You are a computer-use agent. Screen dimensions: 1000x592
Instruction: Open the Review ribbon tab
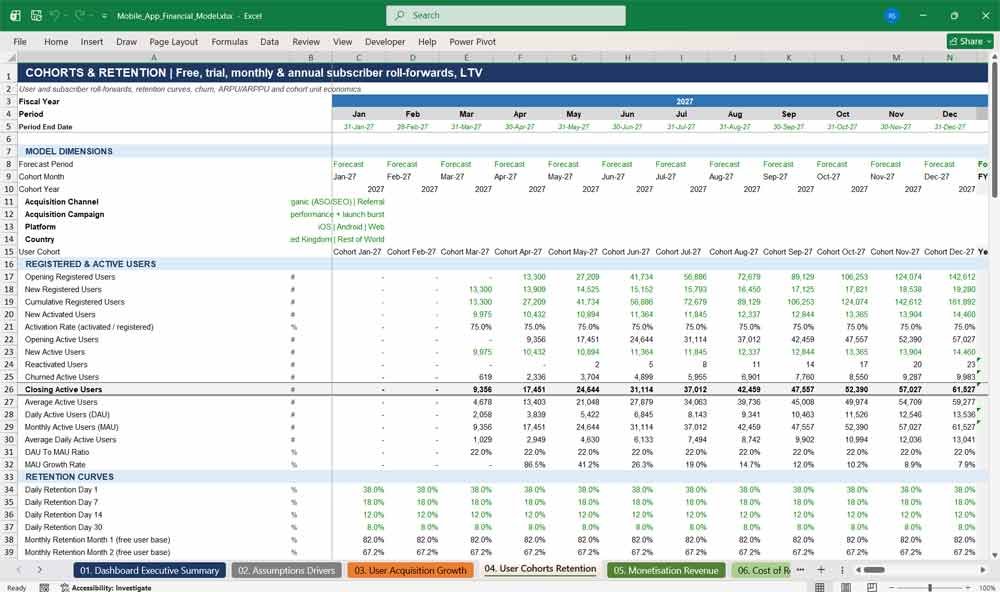[x=306, y=41]
